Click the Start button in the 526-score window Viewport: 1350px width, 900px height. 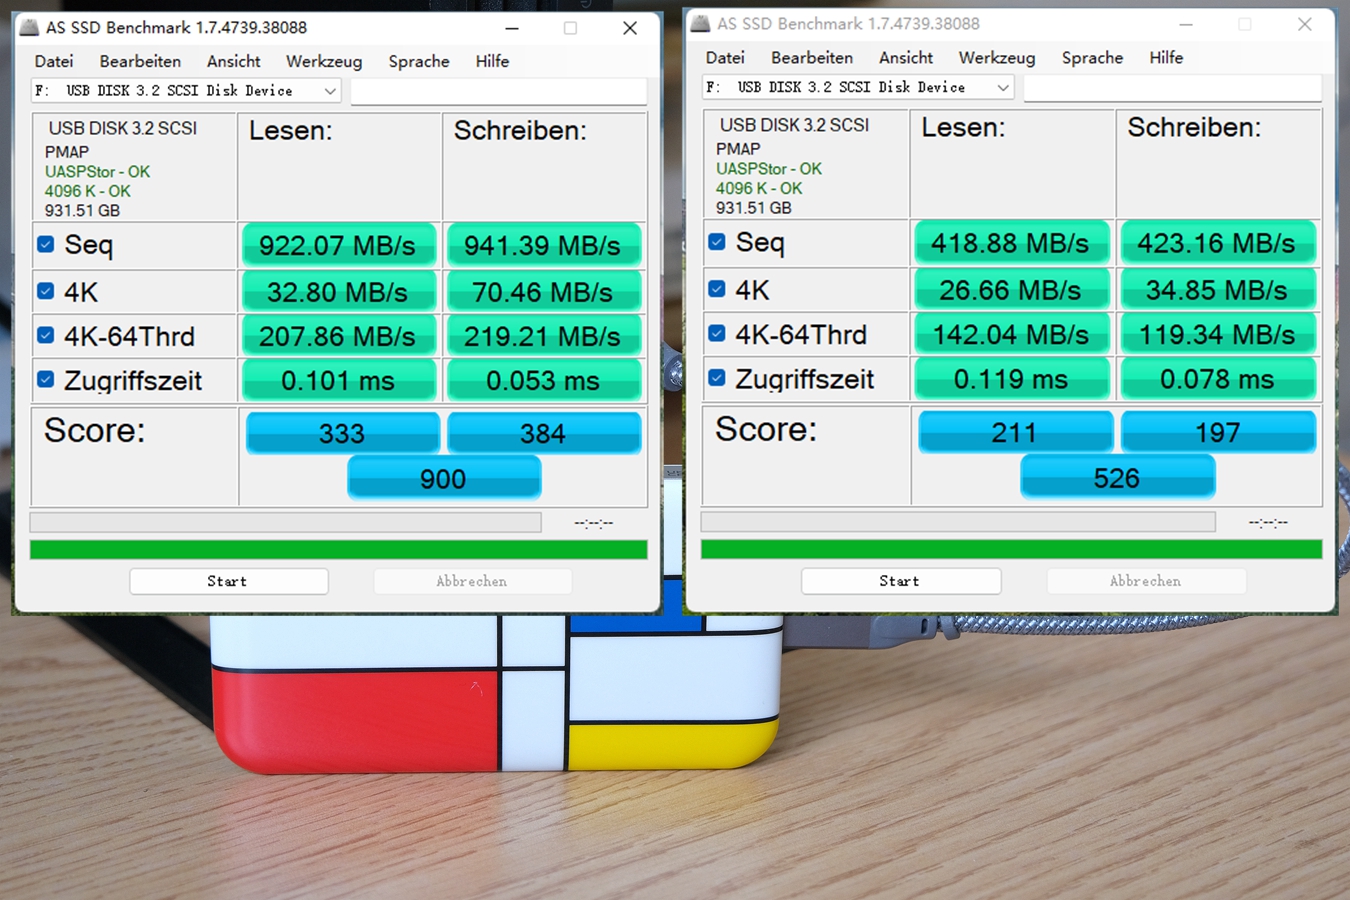(x=901, y=581)
